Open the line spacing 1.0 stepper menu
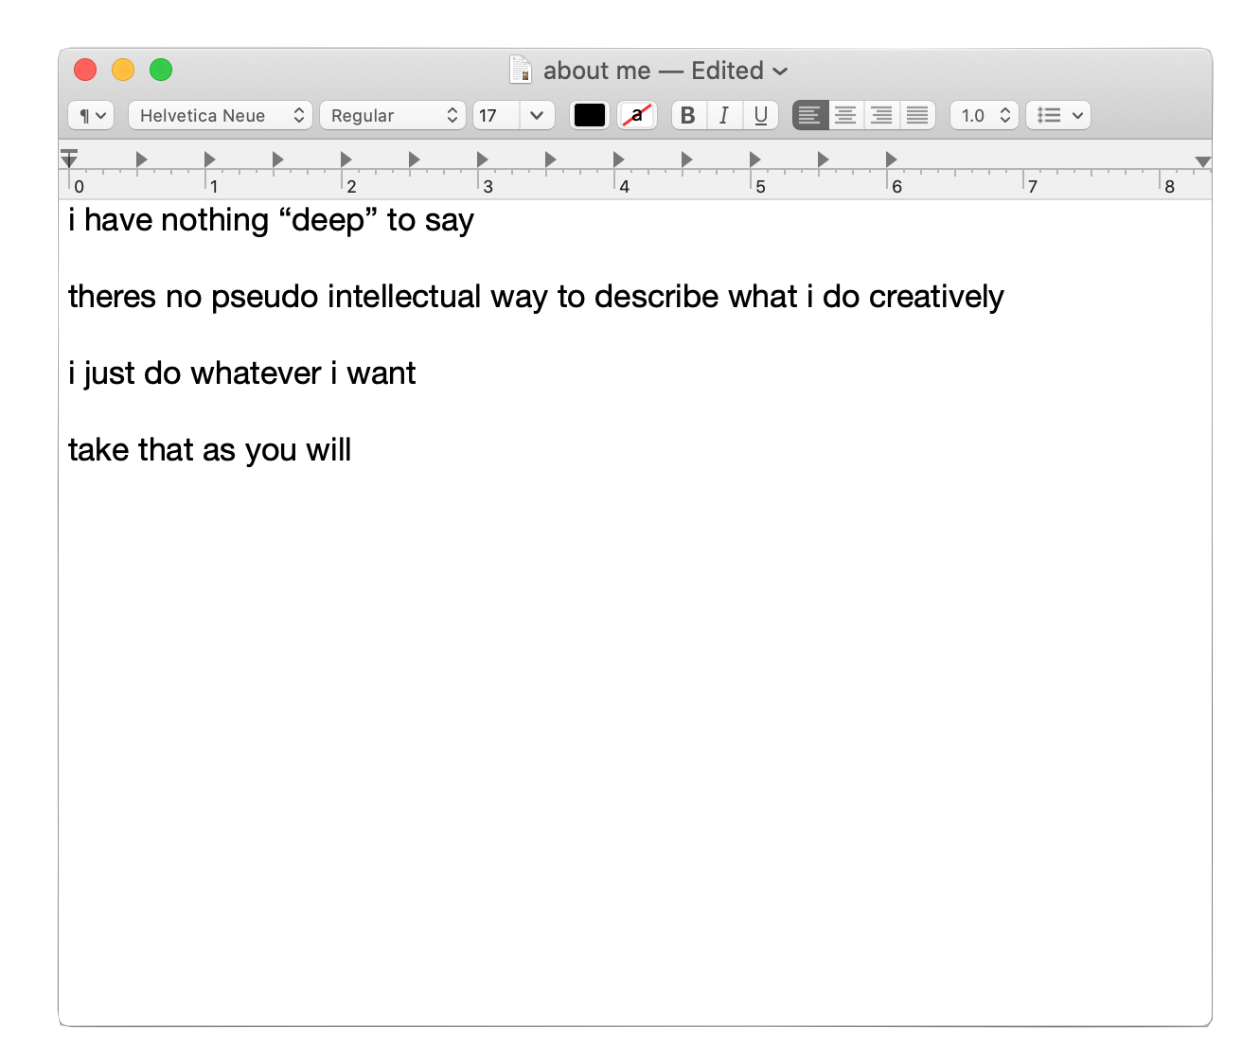 tap(983, 115)
